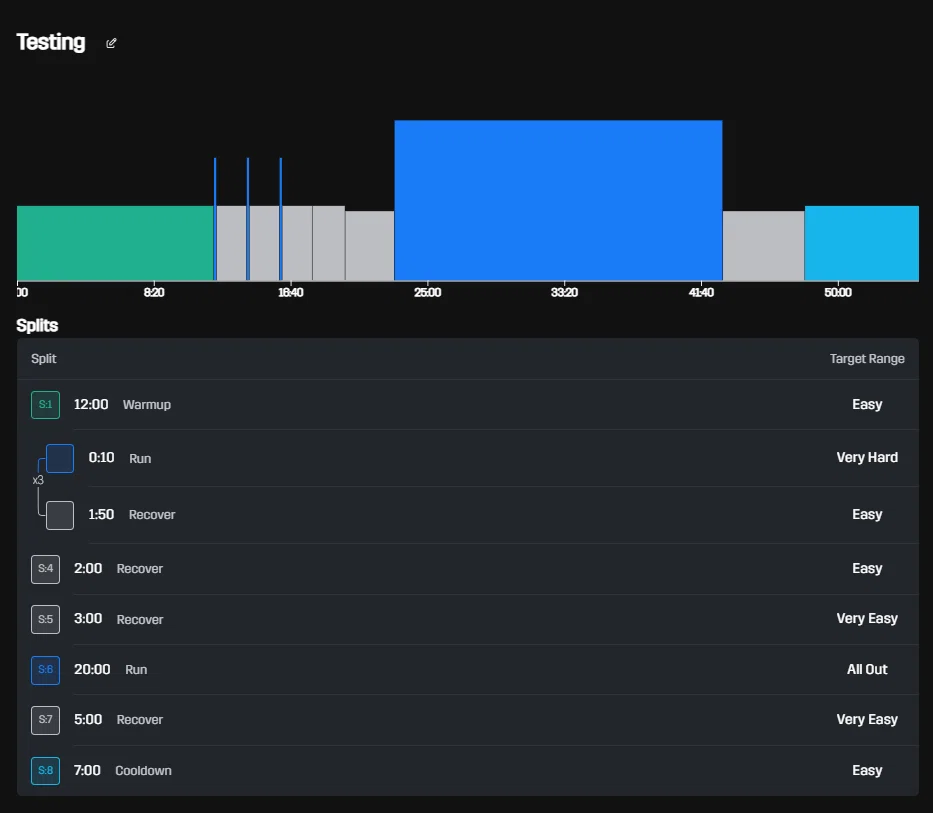This screenshot has height=813, width=933.
Task: Click the All Out target value
Action: tap(867, 670)
